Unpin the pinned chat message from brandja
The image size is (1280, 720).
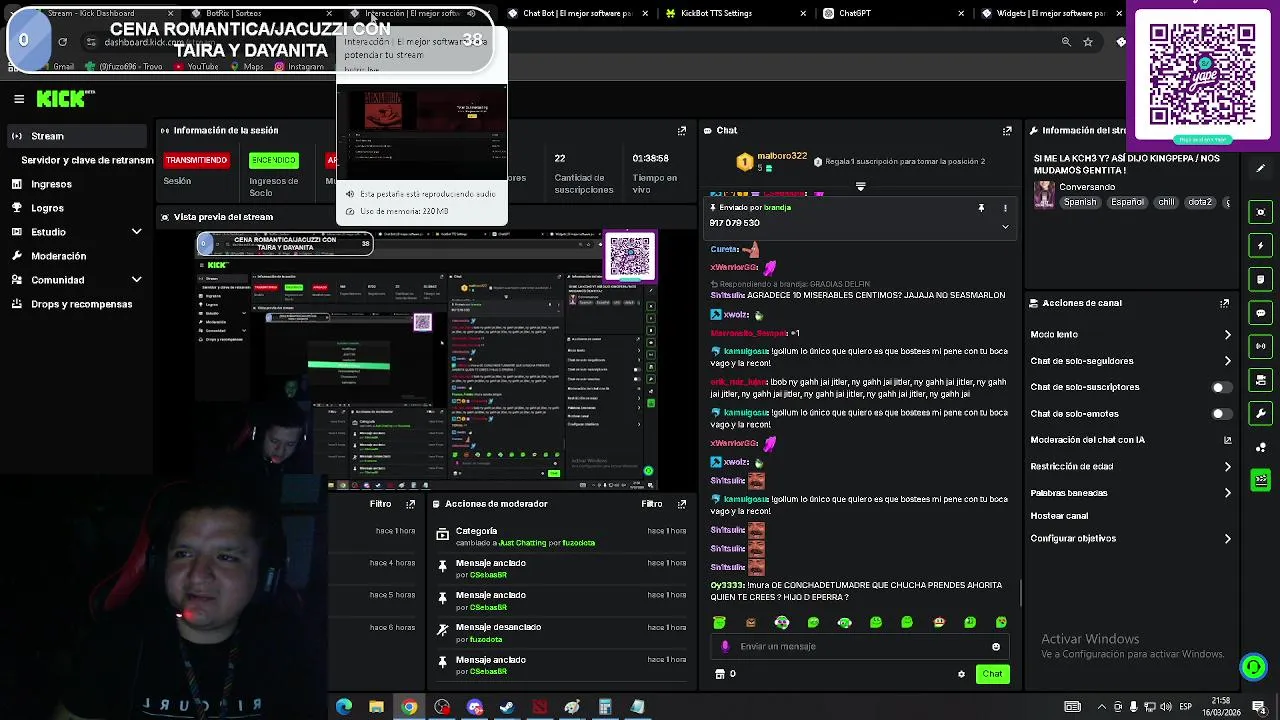[981, 208]
